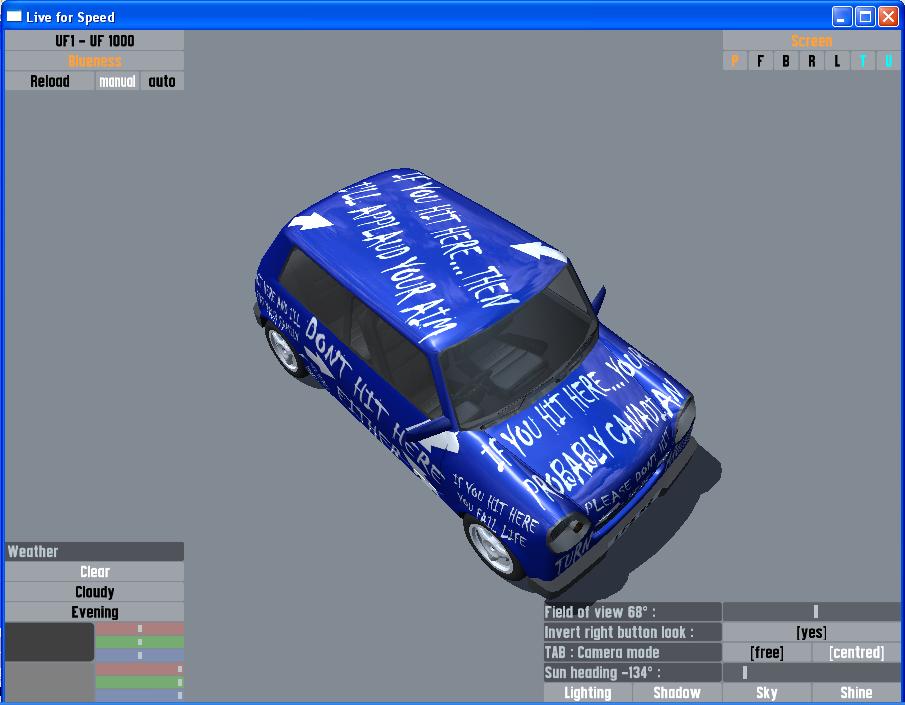Switch to the Shine tab

tap(857, 692)
